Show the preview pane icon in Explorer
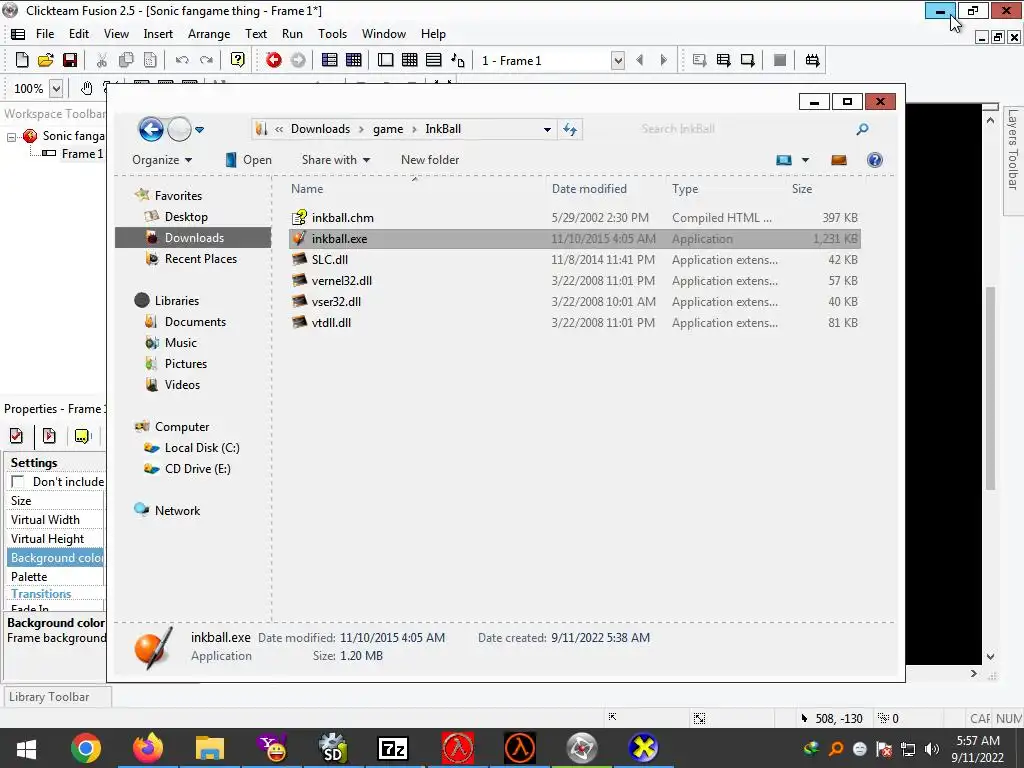This screenshot has height=768, width=1024. click(839, 160)
